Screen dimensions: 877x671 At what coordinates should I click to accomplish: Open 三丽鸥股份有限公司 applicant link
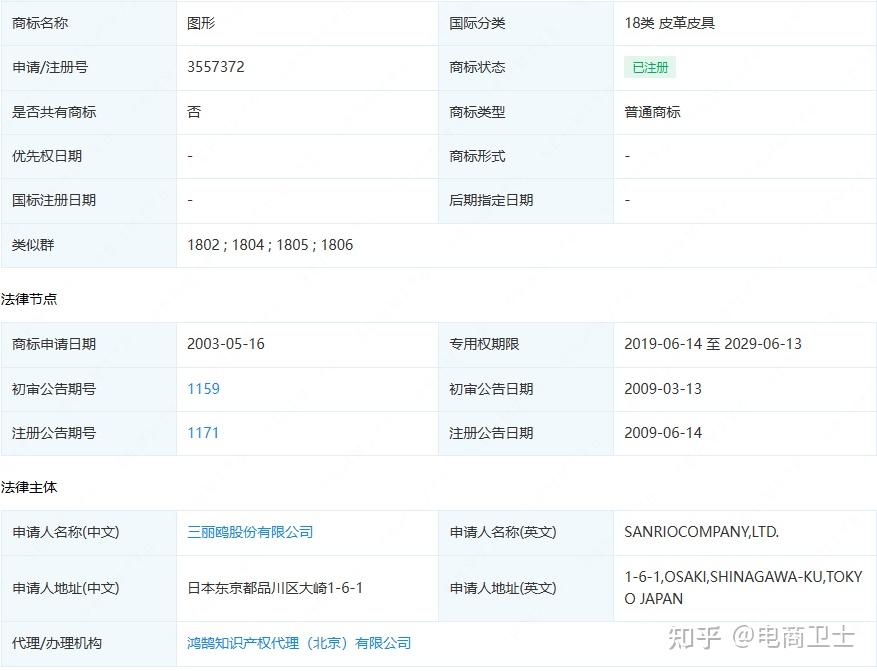(x=250, y=532)
